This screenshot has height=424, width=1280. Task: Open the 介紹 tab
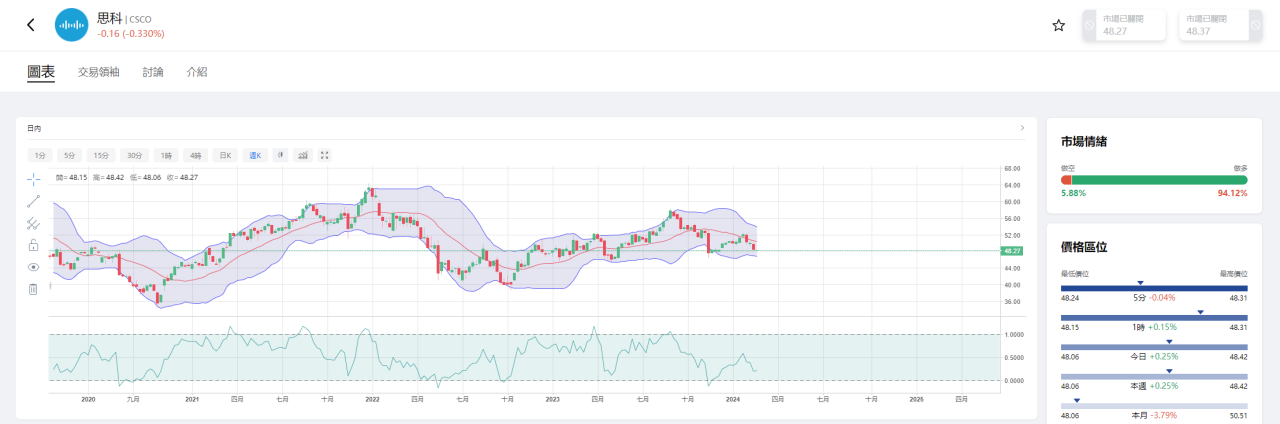(x=197, y=72)
